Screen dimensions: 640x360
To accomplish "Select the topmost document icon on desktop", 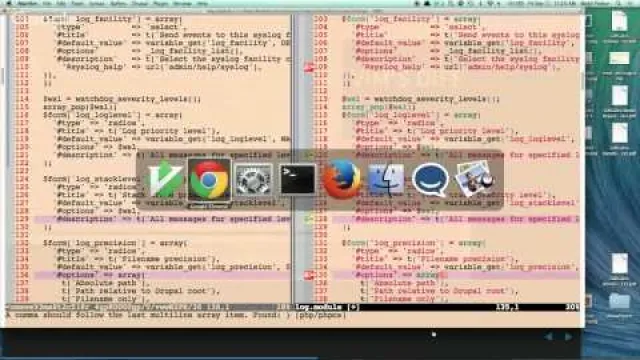I will tap(619, 22).
